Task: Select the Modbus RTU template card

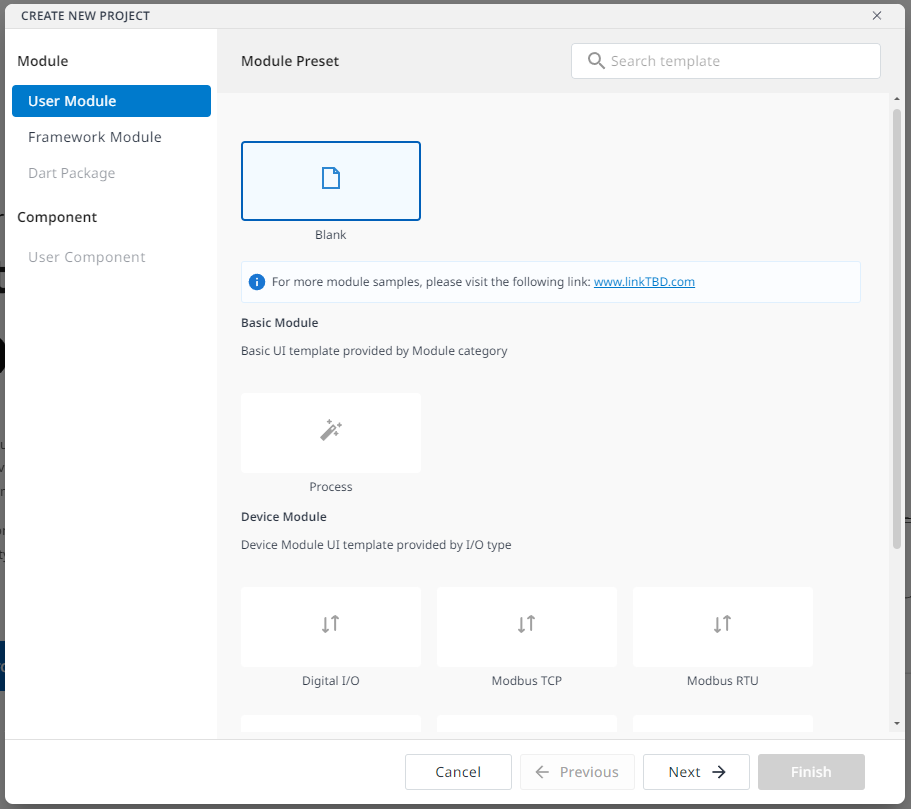Action: tap(722, 627)
